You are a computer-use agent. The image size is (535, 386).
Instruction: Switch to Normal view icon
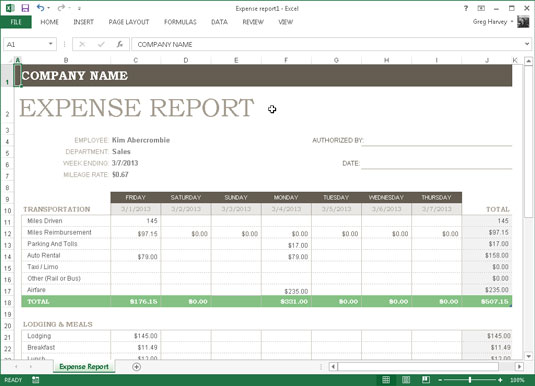386,380
